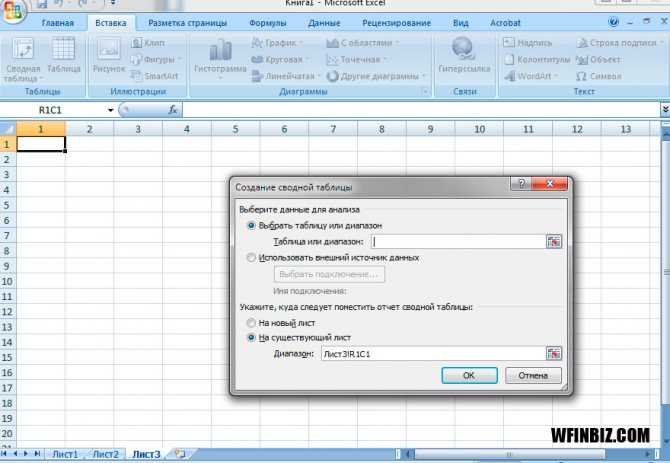Image resolution: width=670 pixels, height=463 pixels.
Task: Go to first sheet navigation arrow
Action: [x=4, y=454]
